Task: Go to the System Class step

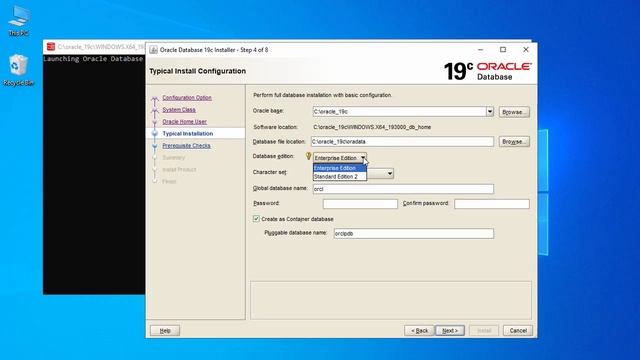Action: click(x=179, y=110)
